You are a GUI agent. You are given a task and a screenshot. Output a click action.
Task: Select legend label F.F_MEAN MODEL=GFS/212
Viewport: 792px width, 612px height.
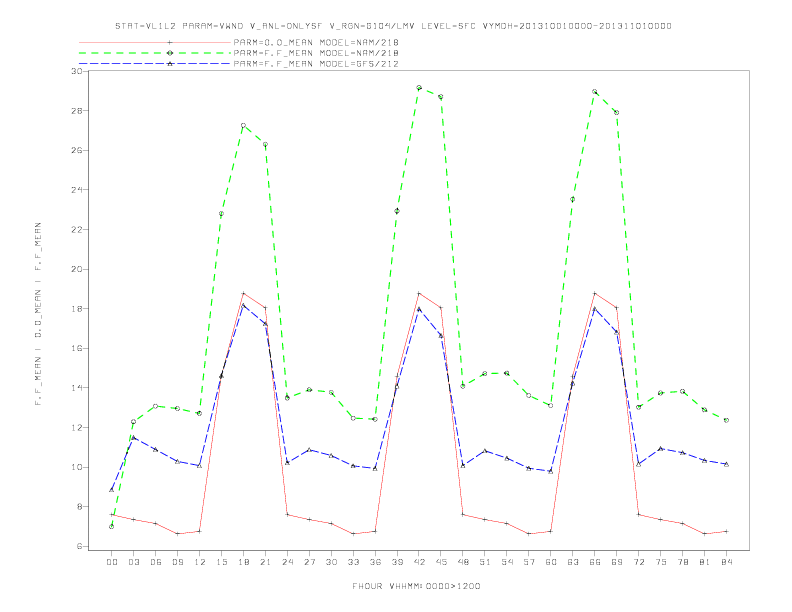[x=316, y=64]
